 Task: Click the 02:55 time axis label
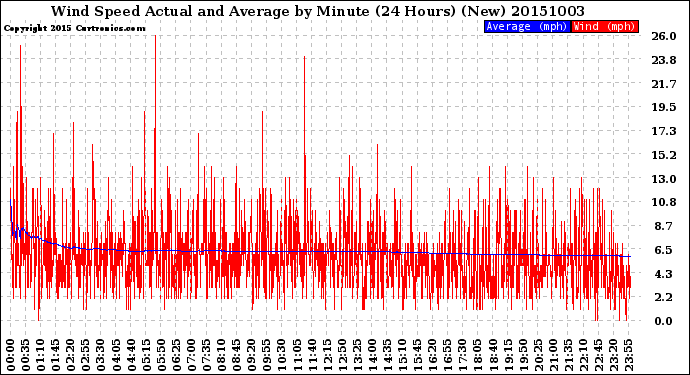pyautogui.click(x=86, y=355)
